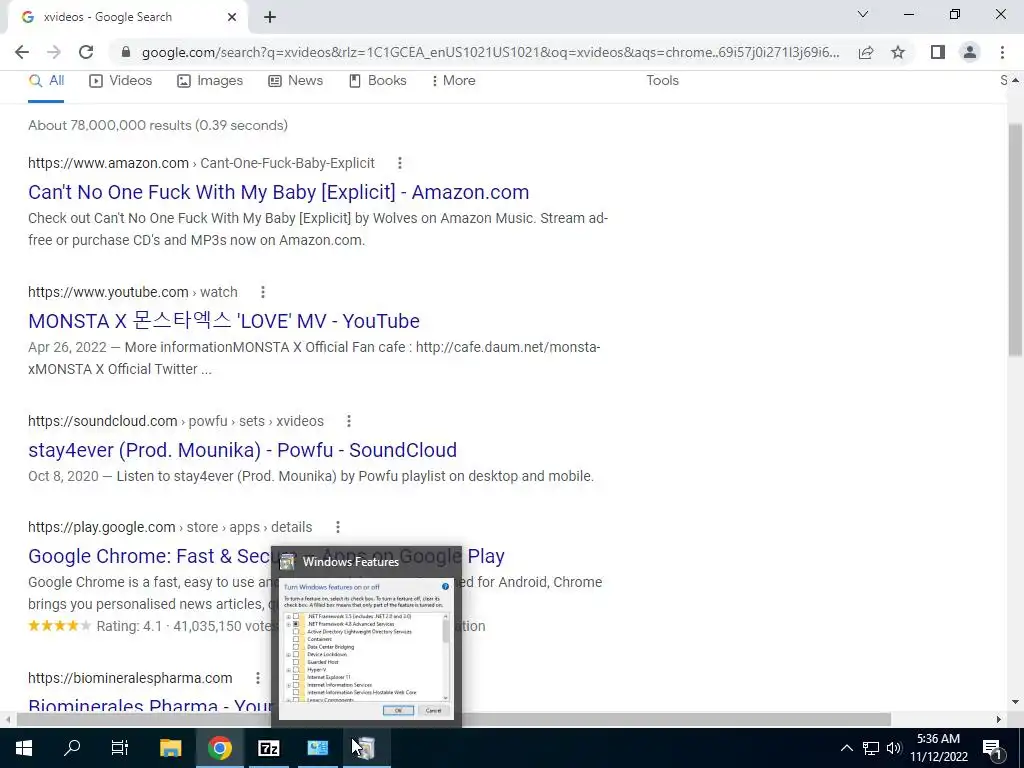Open options for the SoundCloud result

point(349,421)
